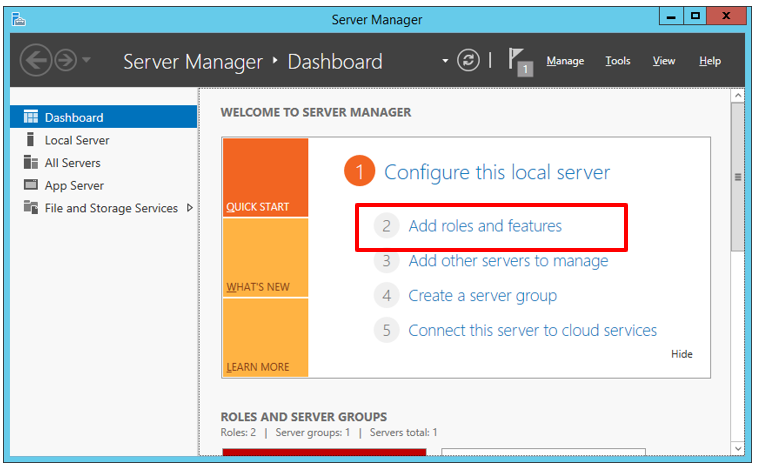Click the Server Manager title bar icon
This screenshot has width=757, height=467.
click(x=18, y=19)
